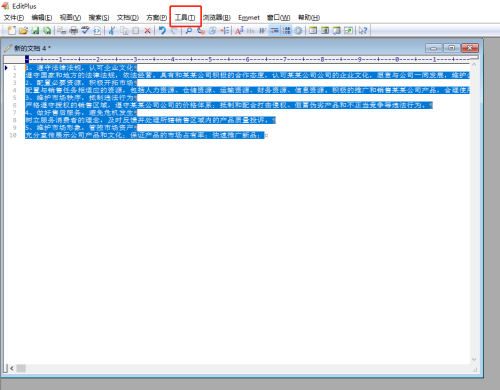
Task: Print the document using printer icon
Action: pyautogui.click(x=73, y=31)
